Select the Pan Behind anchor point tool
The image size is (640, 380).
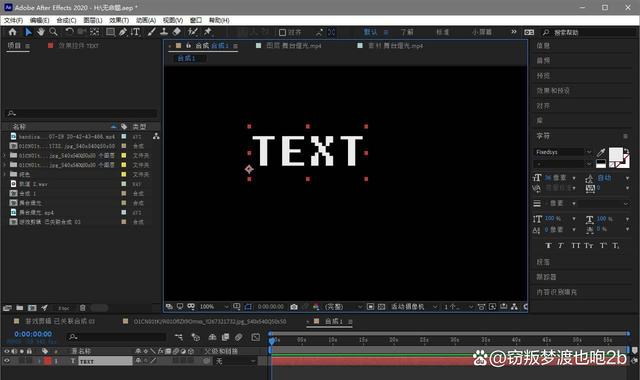pyautogui.click(x=94, y=32)
